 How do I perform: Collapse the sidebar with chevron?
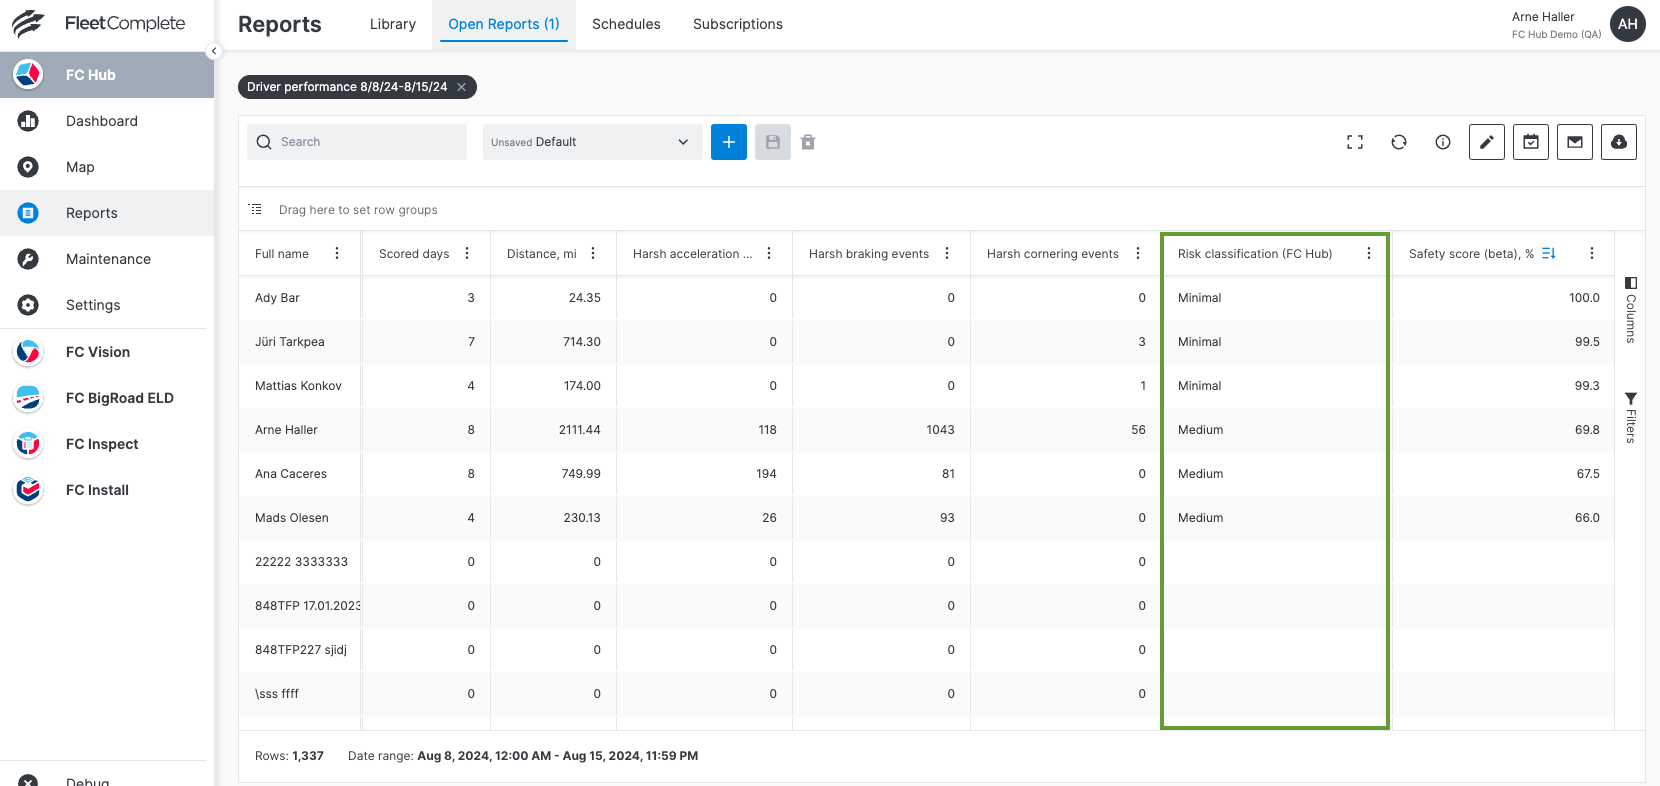click(x=213, y=51)
